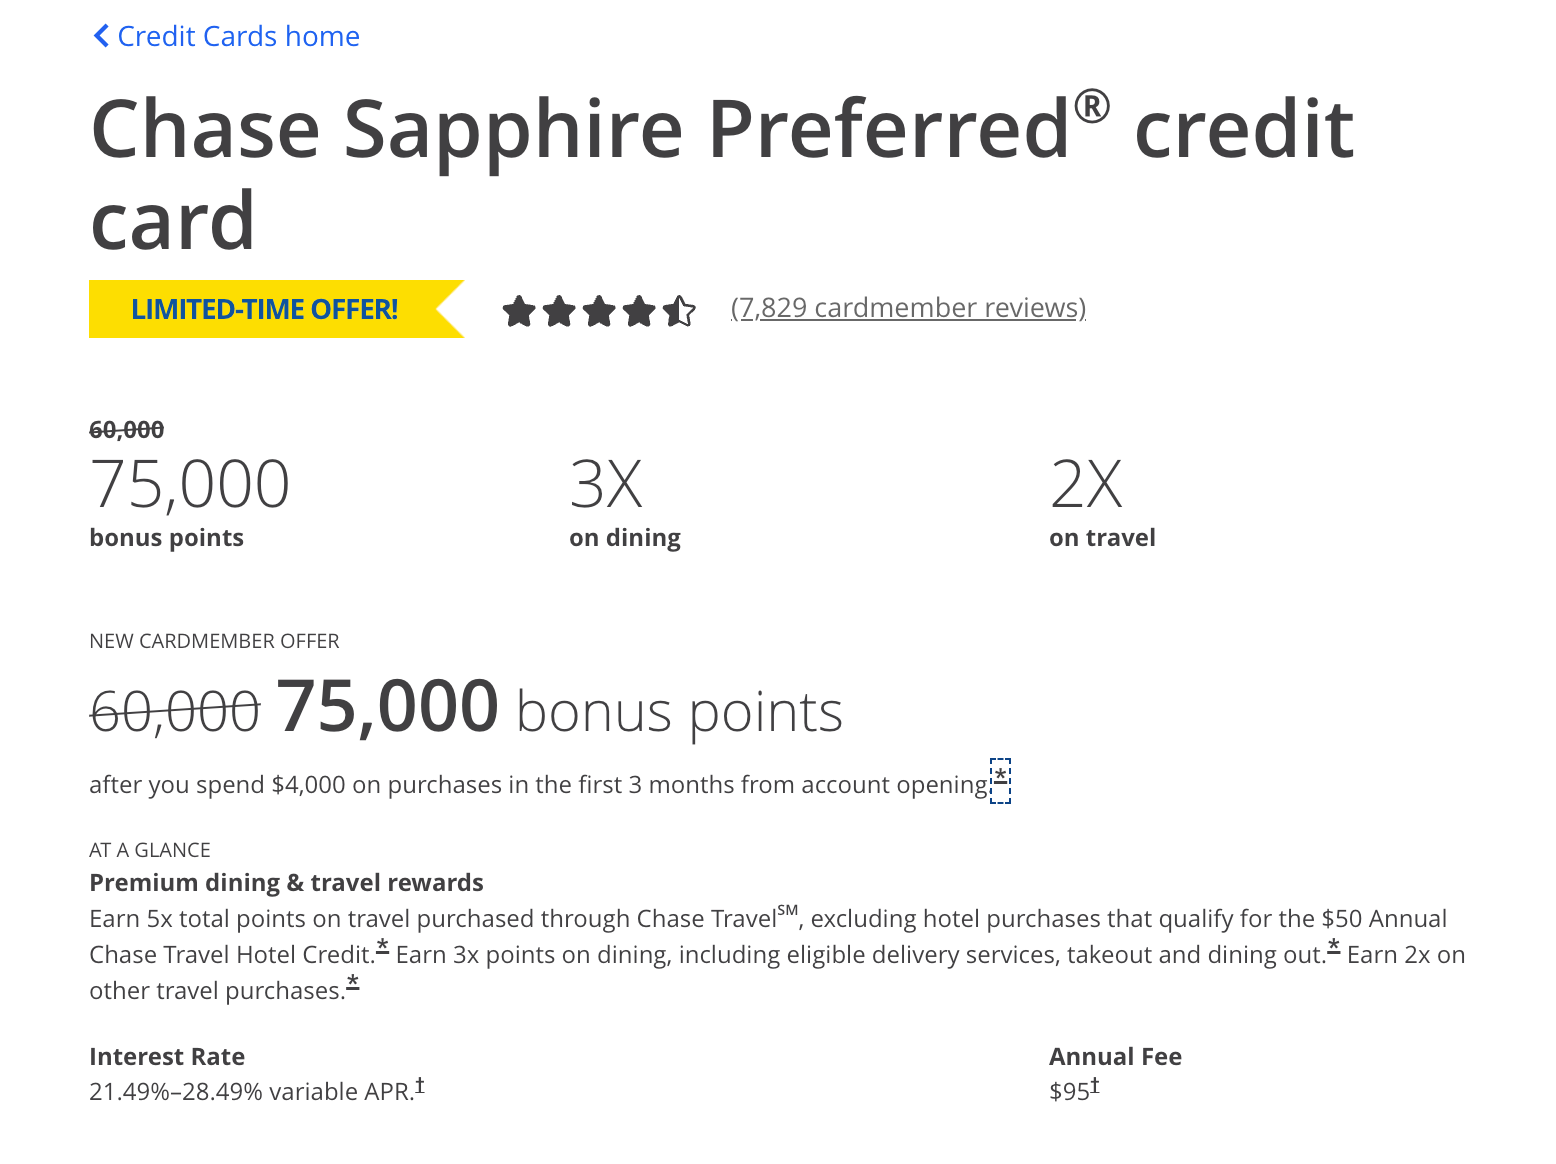Select the large 75,000 bonus points stat
The image size is (1556, 1164).
coord(190,486)
